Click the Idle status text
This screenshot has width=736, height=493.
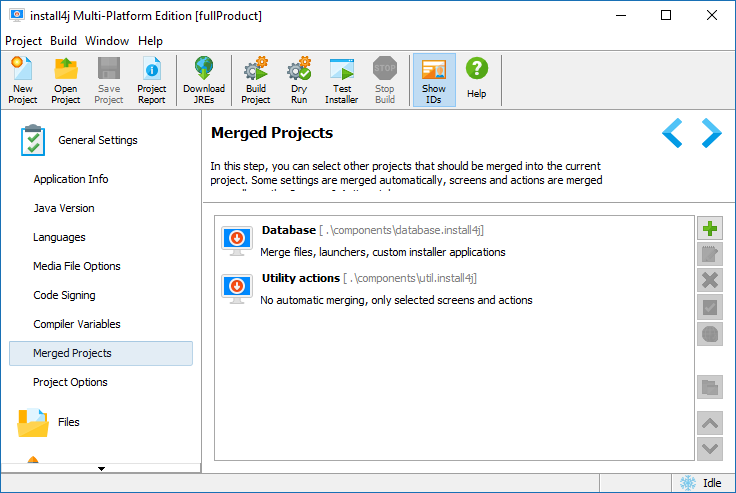[712, 483]
